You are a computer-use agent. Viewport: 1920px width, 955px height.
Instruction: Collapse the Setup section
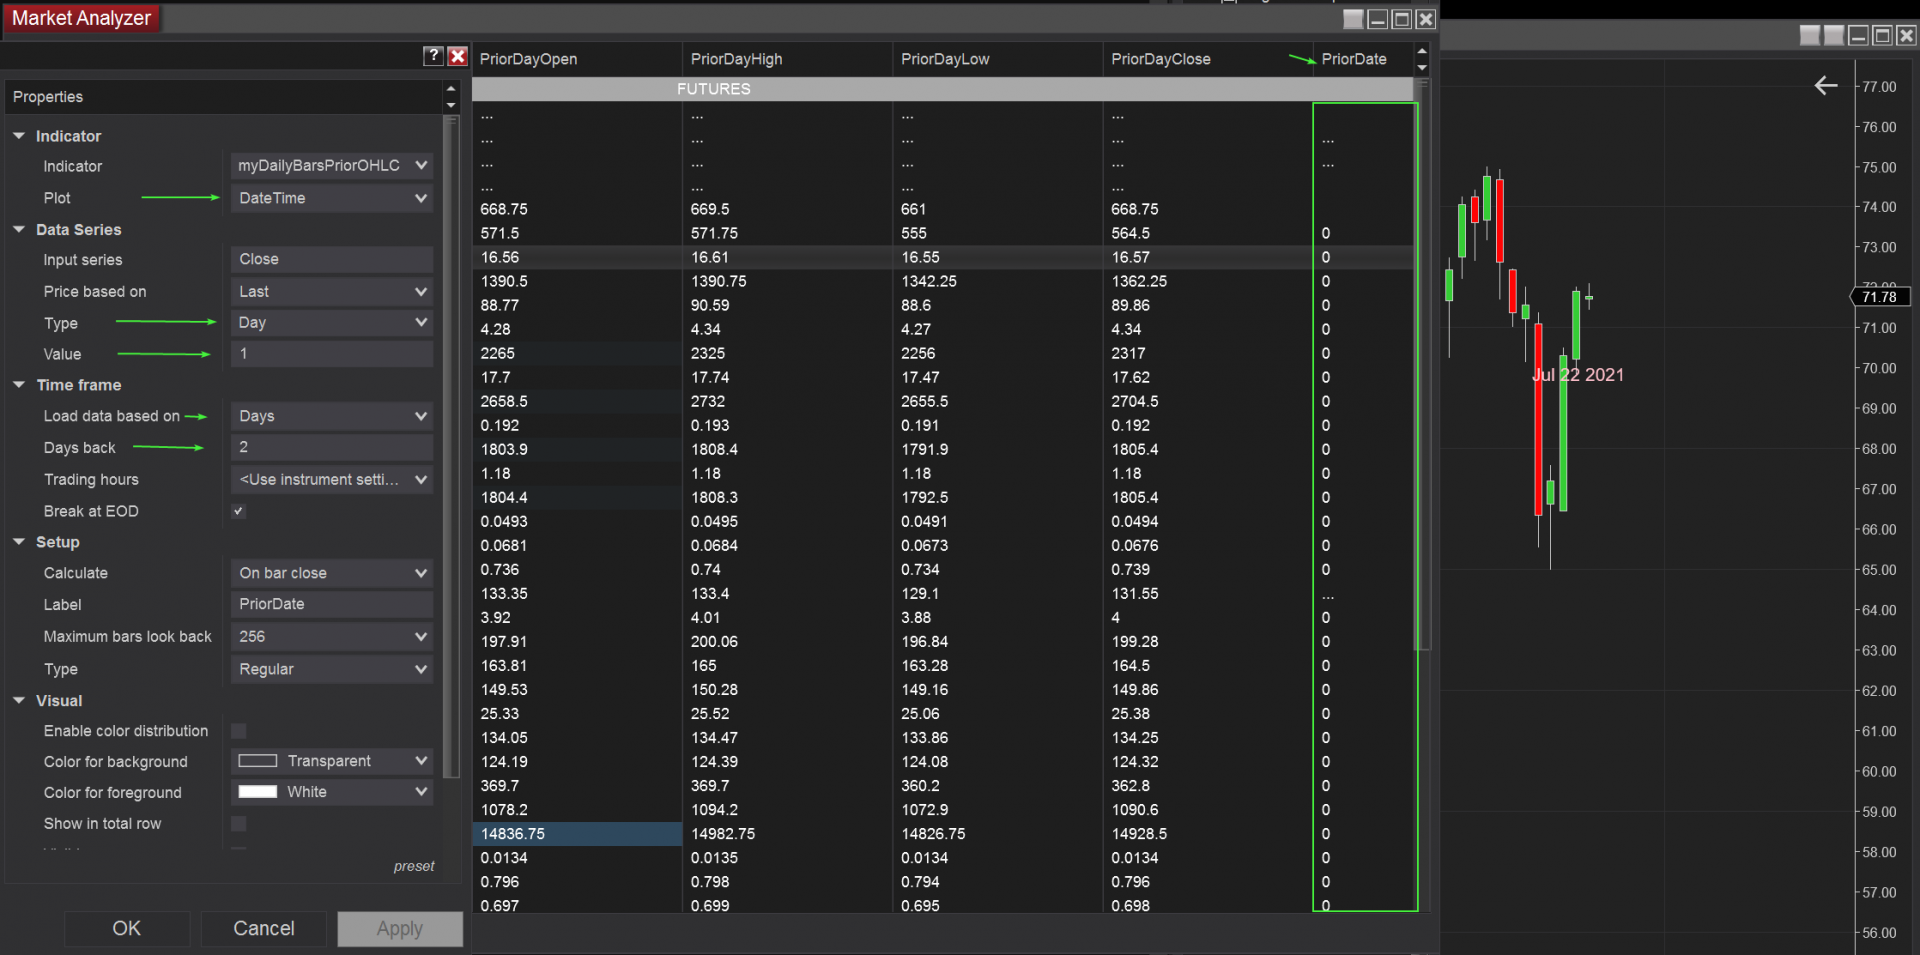(19, 541)
